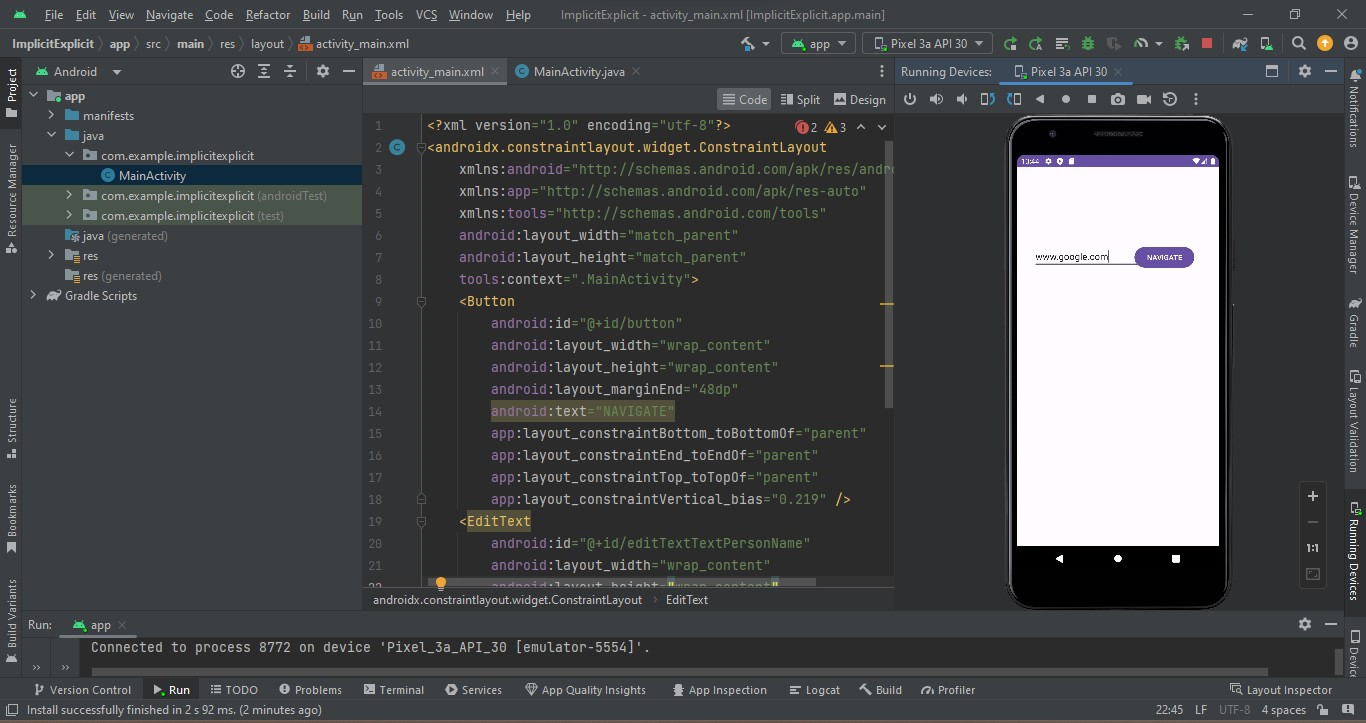The width and height of the screenshot is (1366, 723).
Task: Click the Sync Project with Gradle icon
Action: tap(1240, 44)
